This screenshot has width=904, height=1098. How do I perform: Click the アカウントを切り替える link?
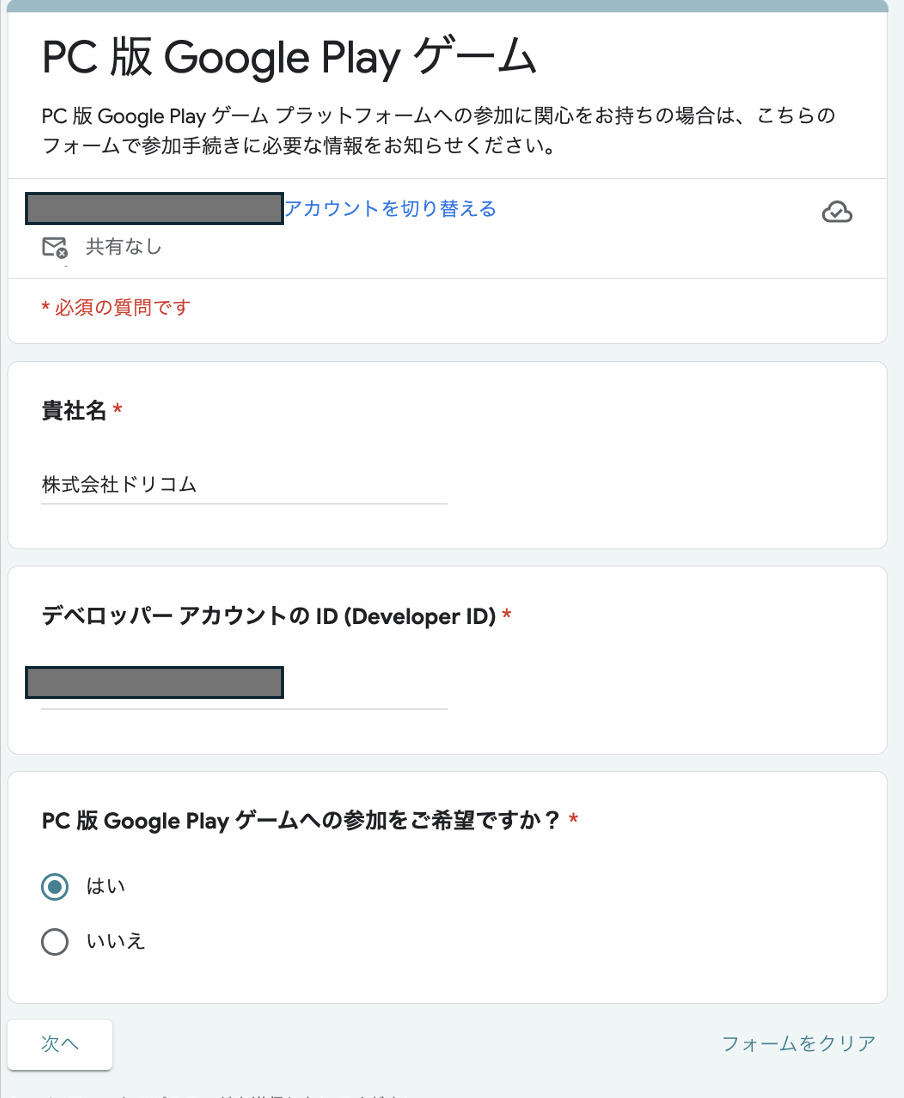click(x=390, y=209)
